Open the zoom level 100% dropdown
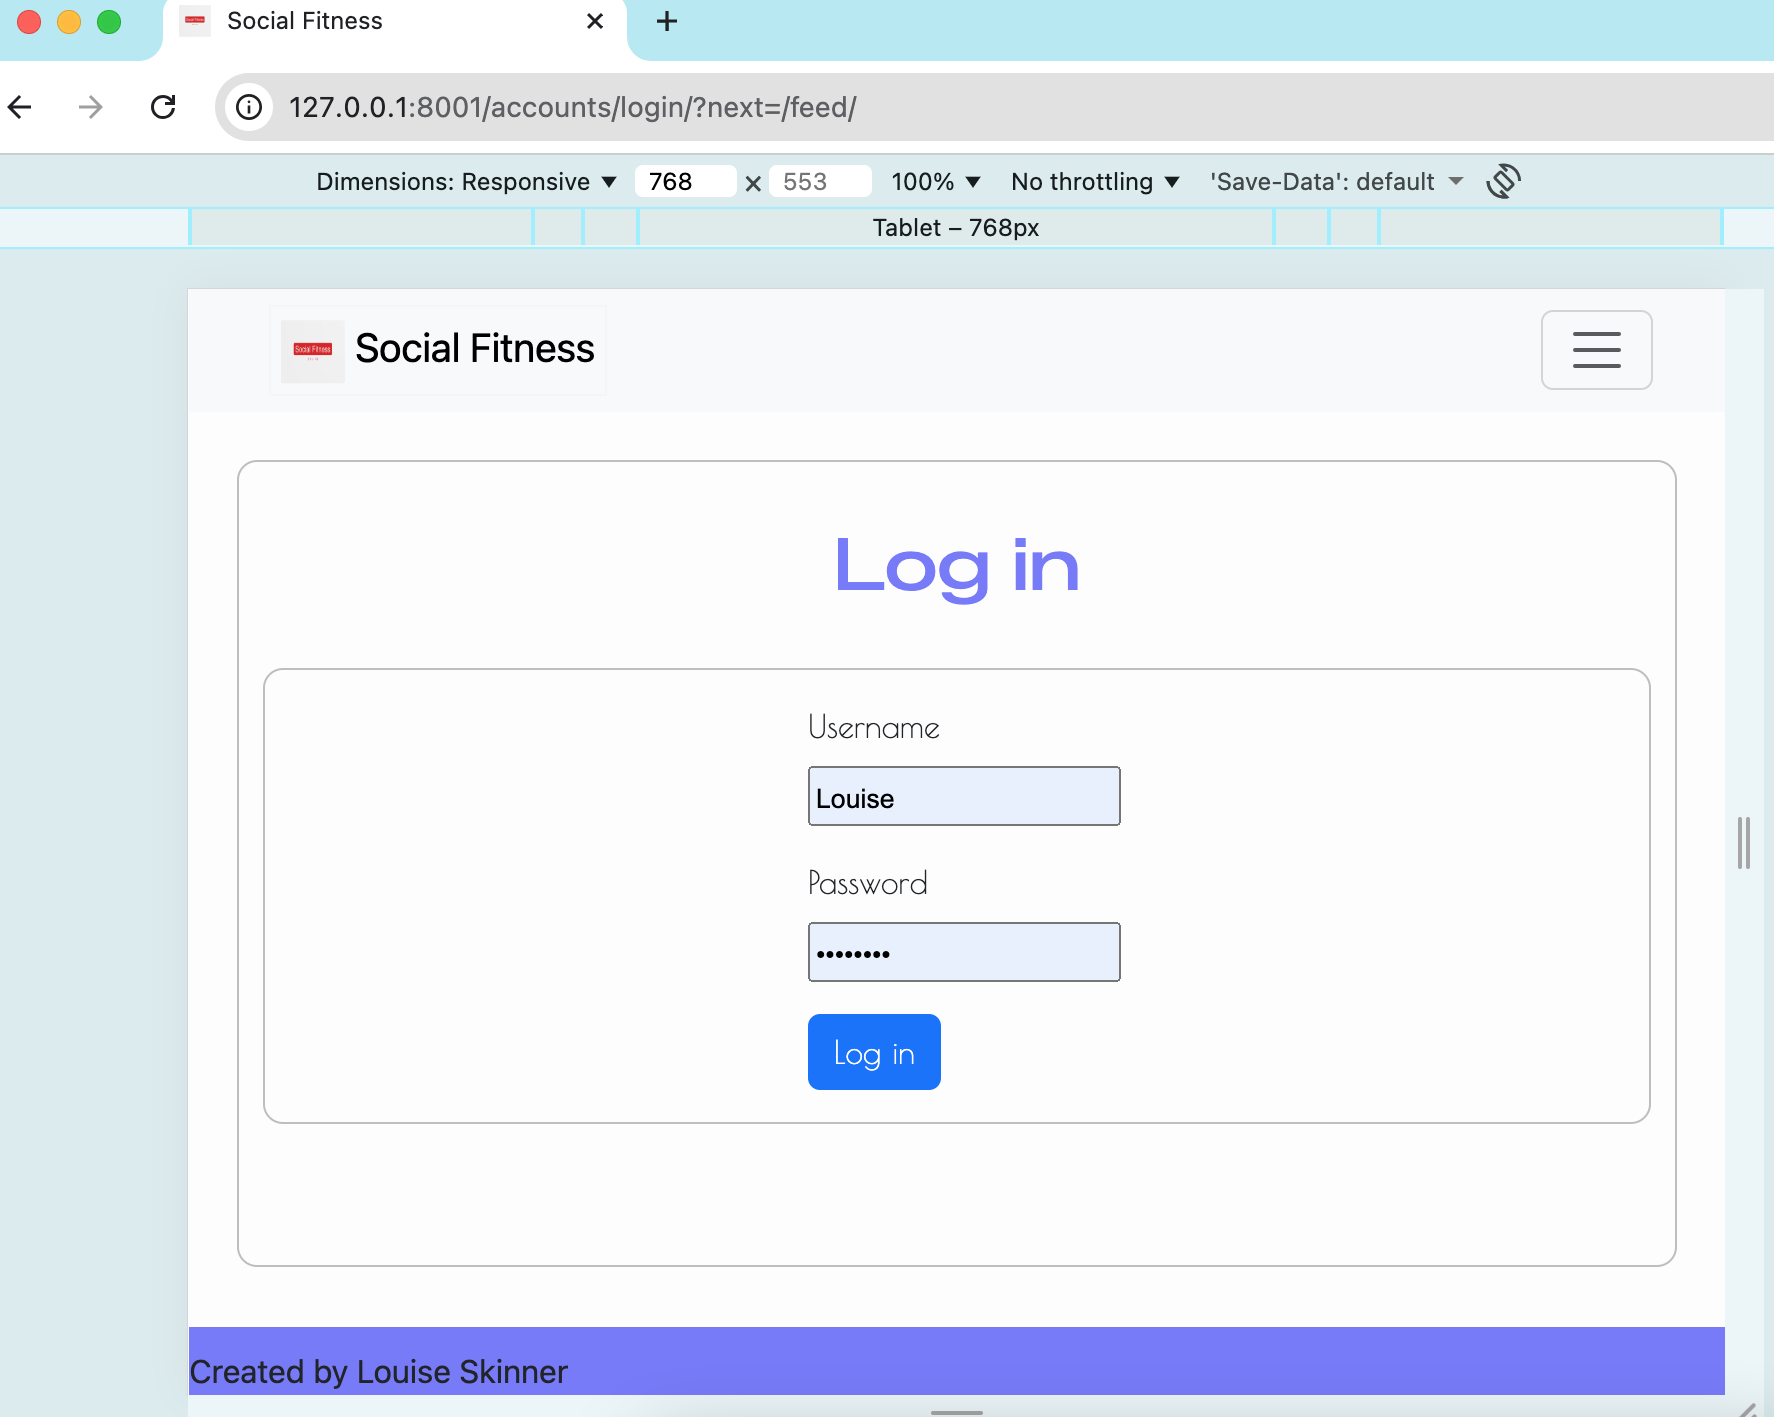The height and width of the screenshot is (1417, 1774). 935,181
